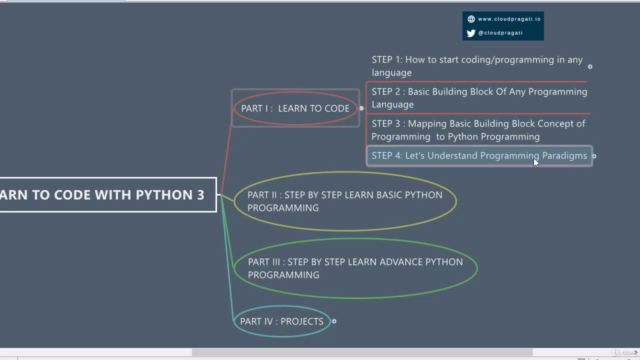Select STEP 1 how to start coding node
Screen dimensions: 640x360
tap(477, 66)
